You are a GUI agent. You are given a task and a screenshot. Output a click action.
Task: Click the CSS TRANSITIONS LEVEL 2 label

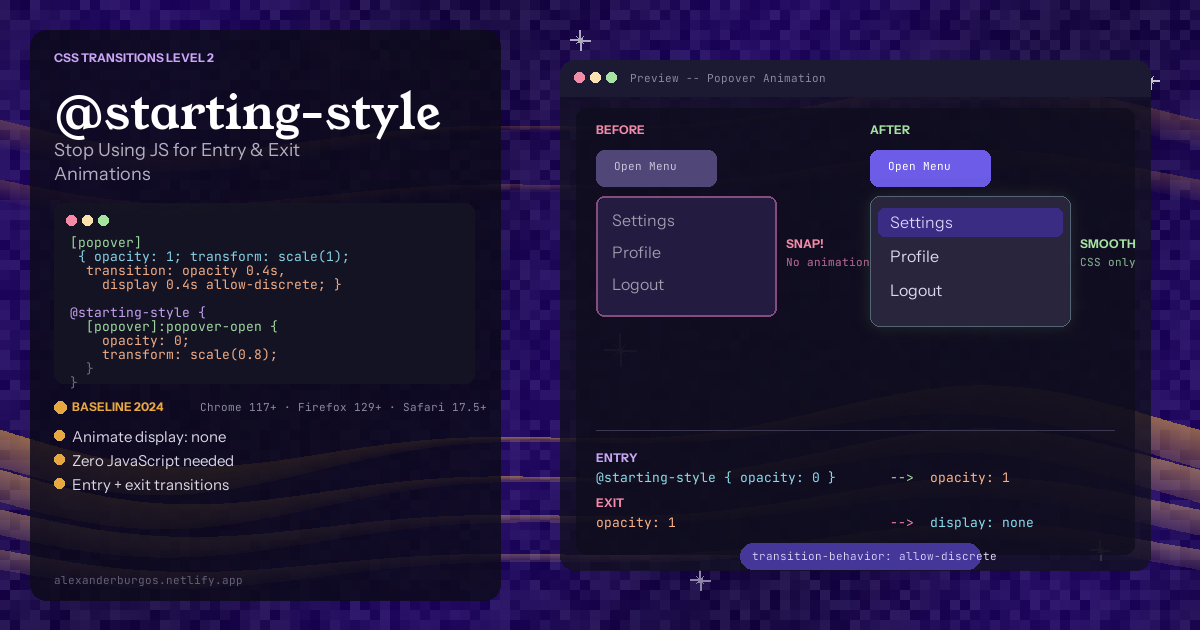(134, 58)
